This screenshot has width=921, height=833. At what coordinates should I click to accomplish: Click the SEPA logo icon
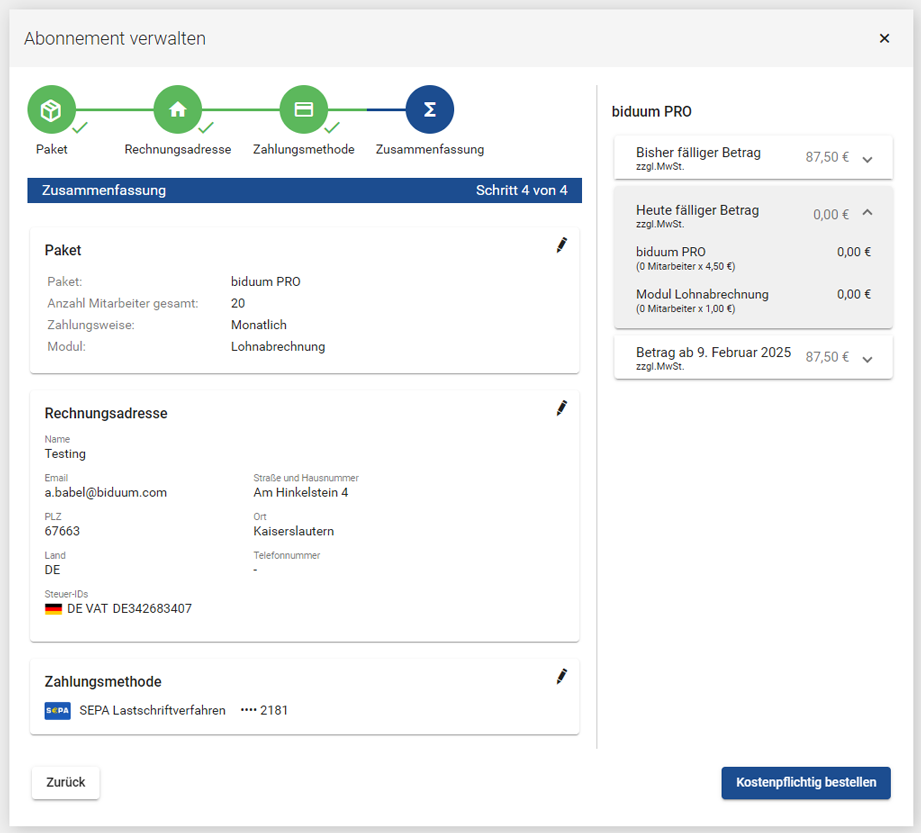(57, 711)
